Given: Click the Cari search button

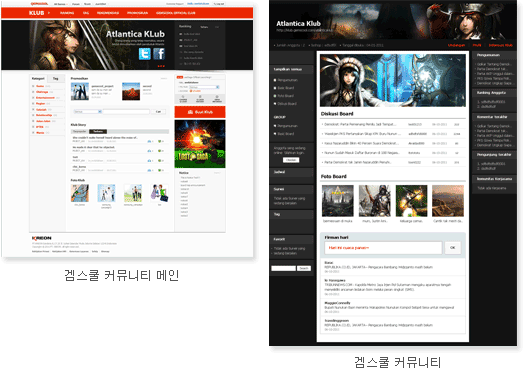Looking at the screenshot, I should (158, 112).
